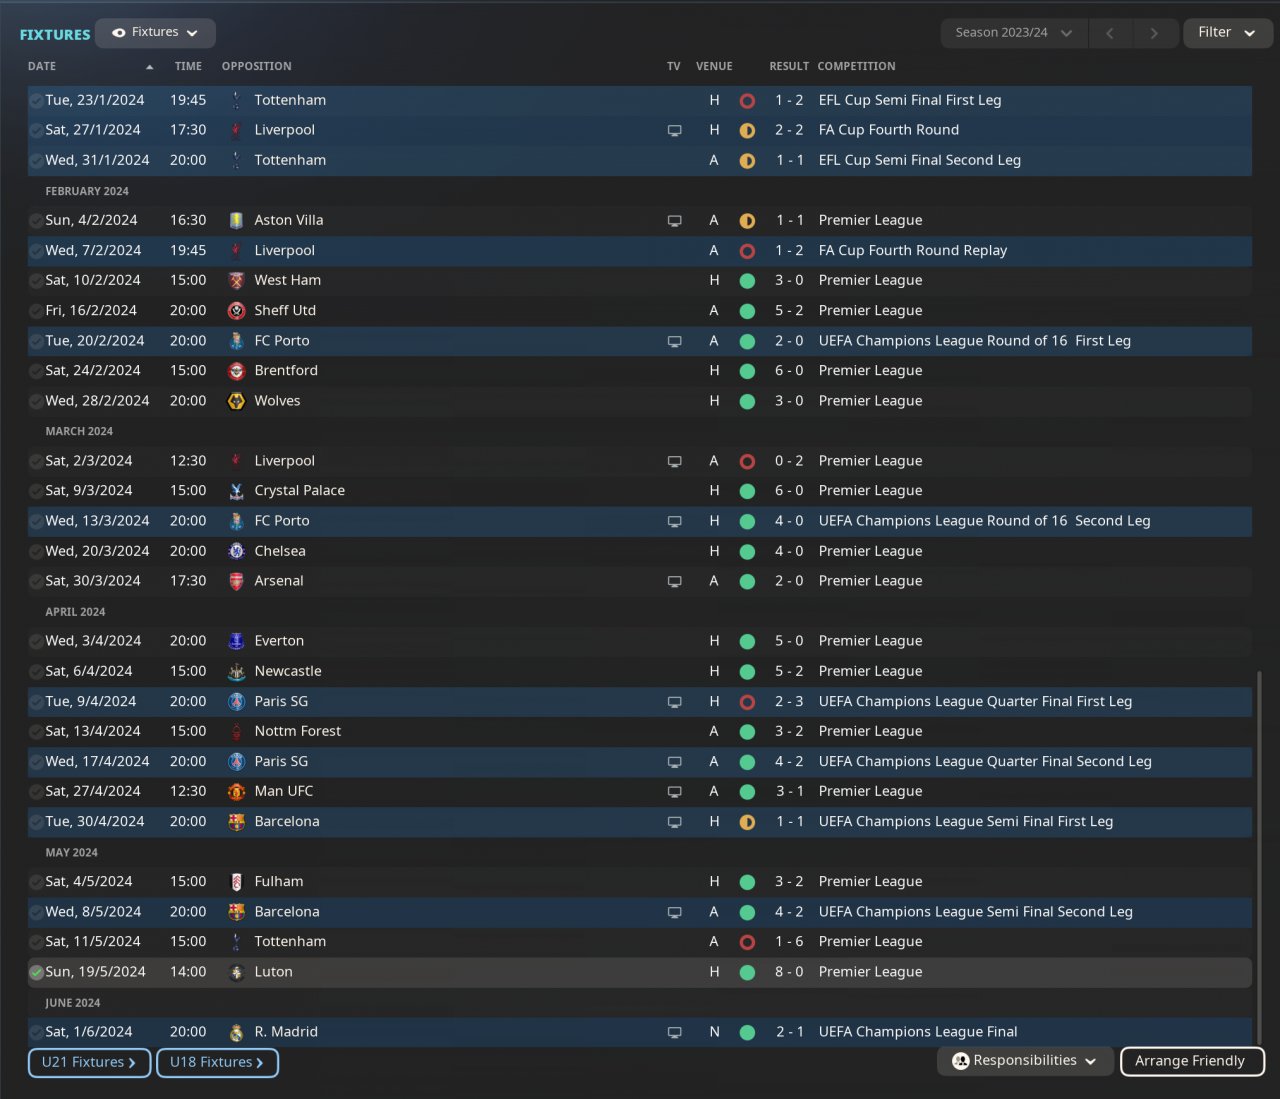Expand the Responsibilities dropdown
Screen dimensions: 1280x1099
[x=1025, y=1061]
